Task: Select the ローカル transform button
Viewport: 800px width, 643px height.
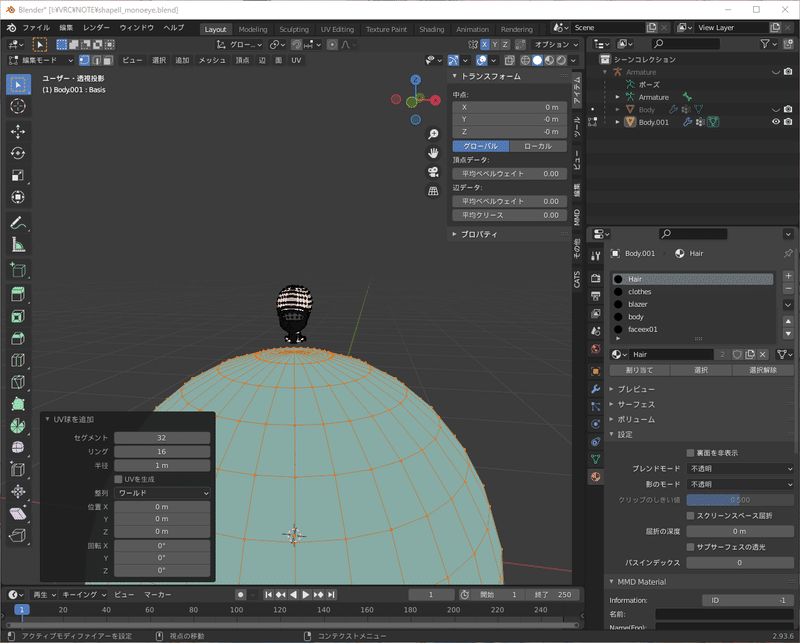Action: [538, 146]
